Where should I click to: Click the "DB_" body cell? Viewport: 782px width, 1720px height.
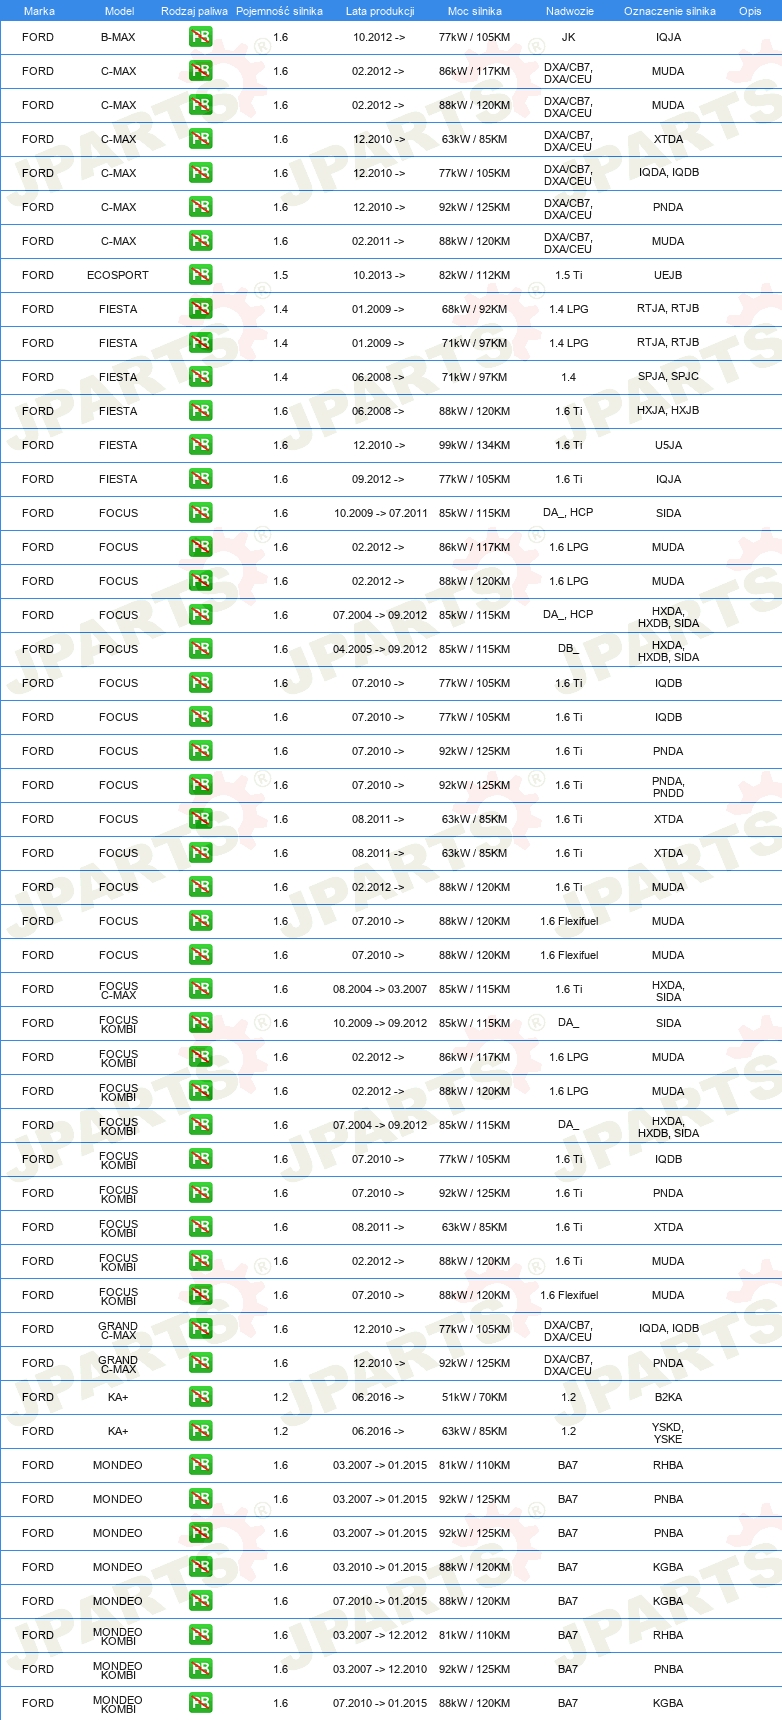[x=568, y=648]
